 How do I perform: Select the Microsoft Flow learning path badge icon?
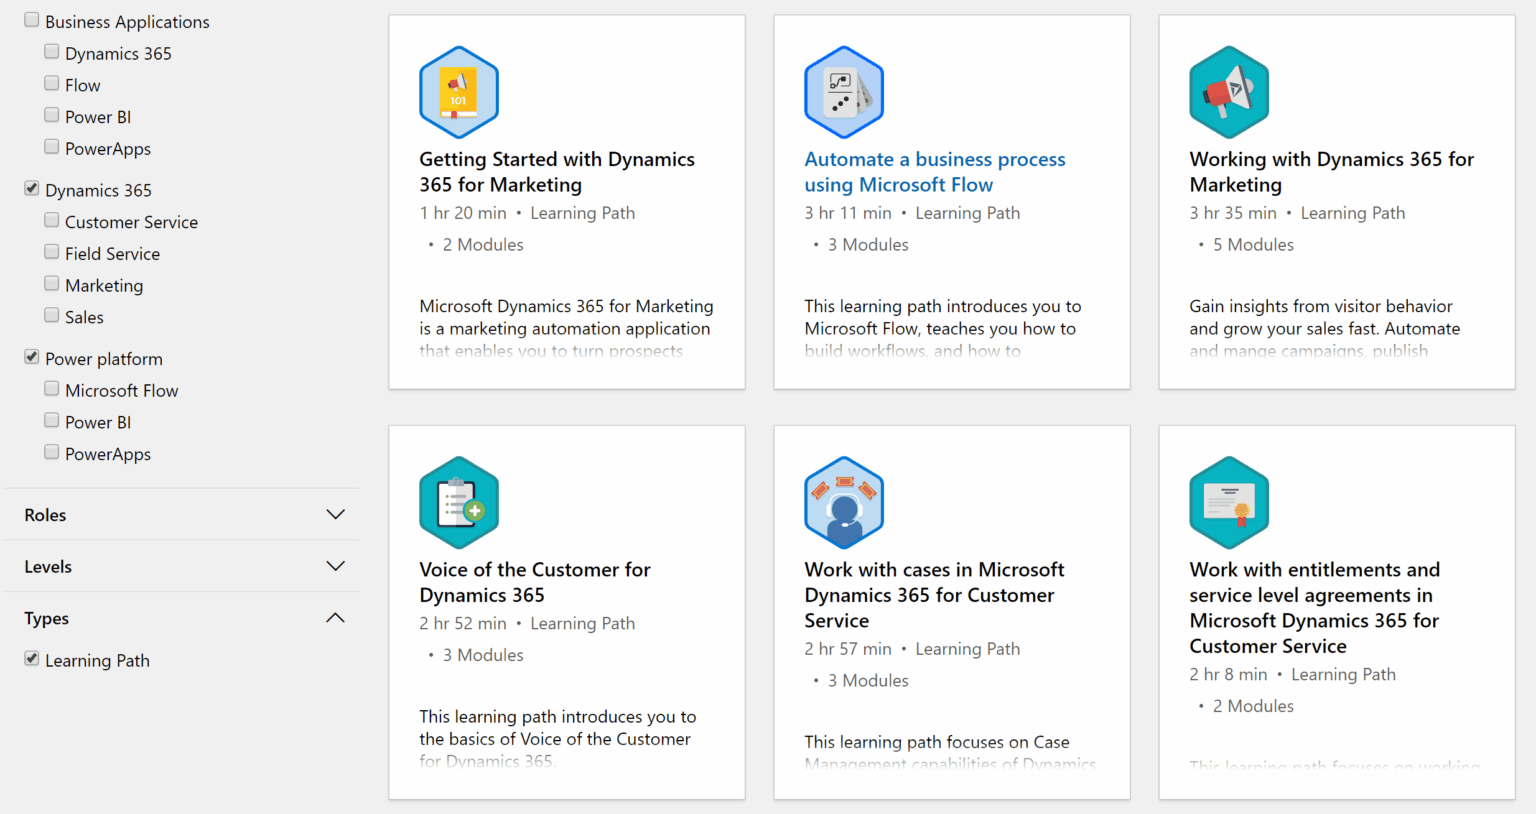pos(843,91)
